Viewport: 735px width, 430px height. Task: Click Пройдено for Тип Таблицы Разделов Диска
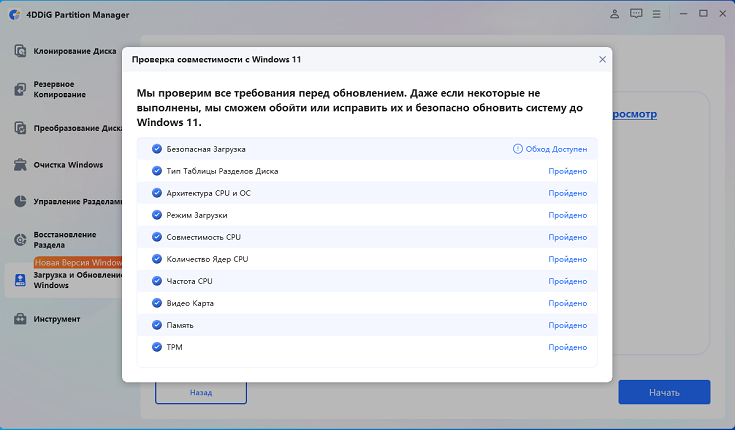click(568, 171)
